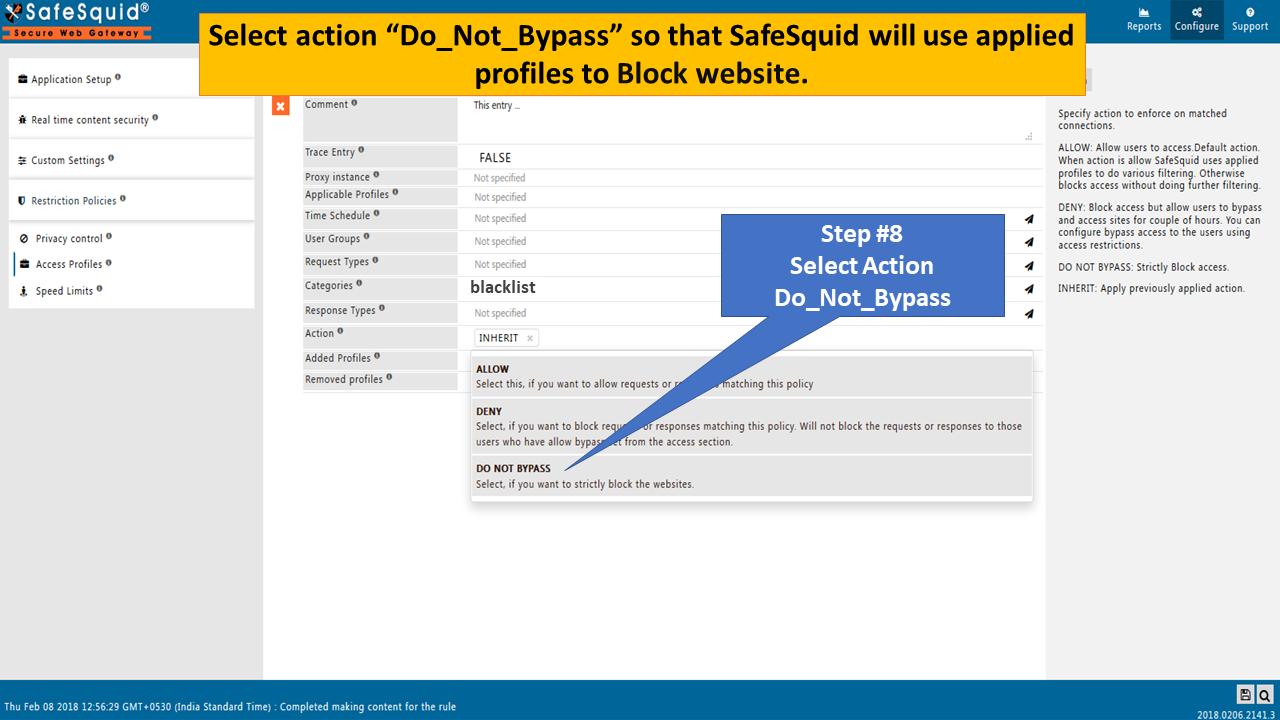Click the paper-plane icon in Time Schedule row
This screenshot has width=1280, height=720.
[x=1029, y=219]
